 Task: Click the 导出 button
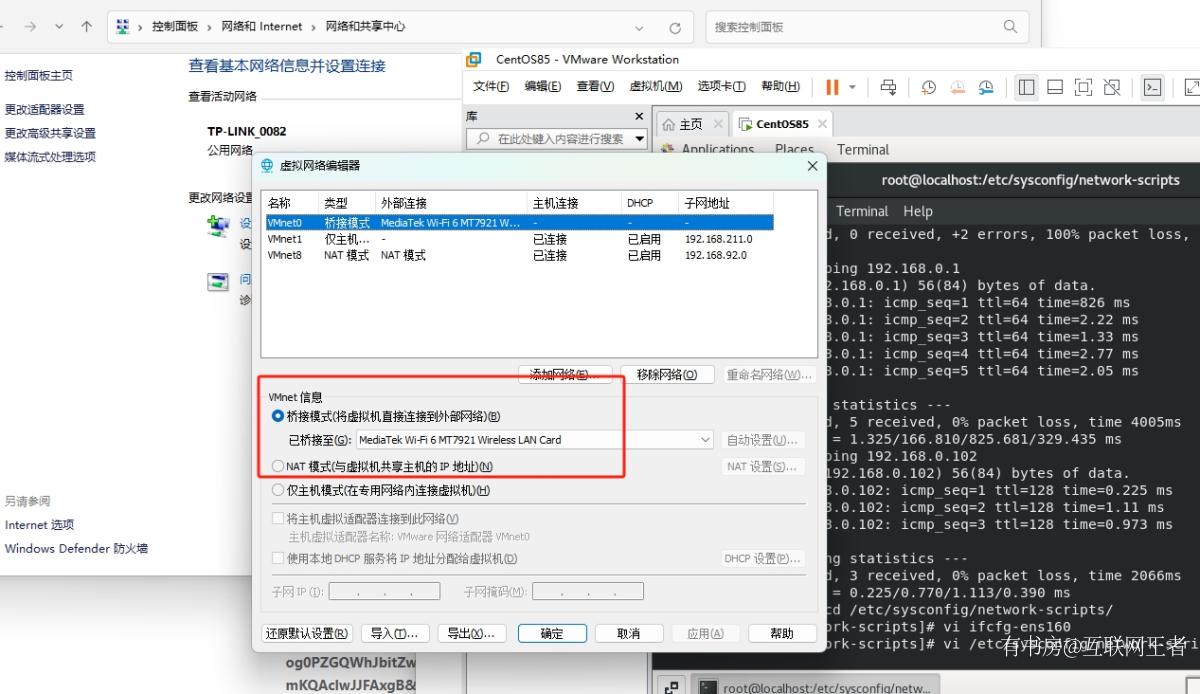click(470, 633)
